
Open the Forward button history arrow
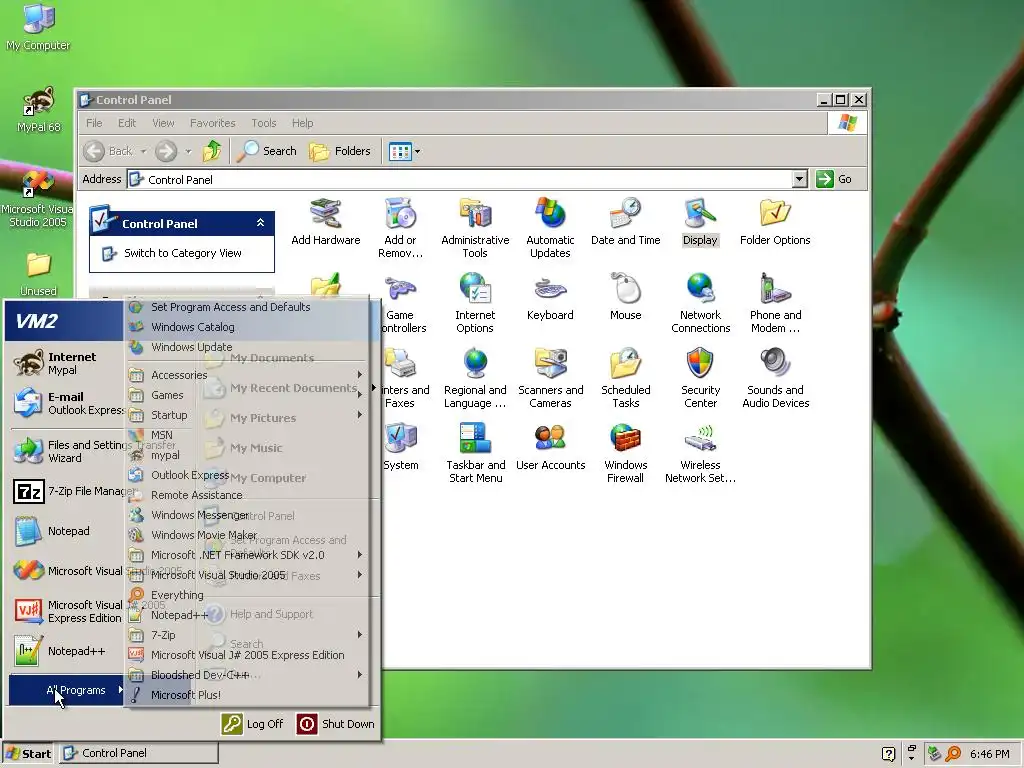pos(188,152)
